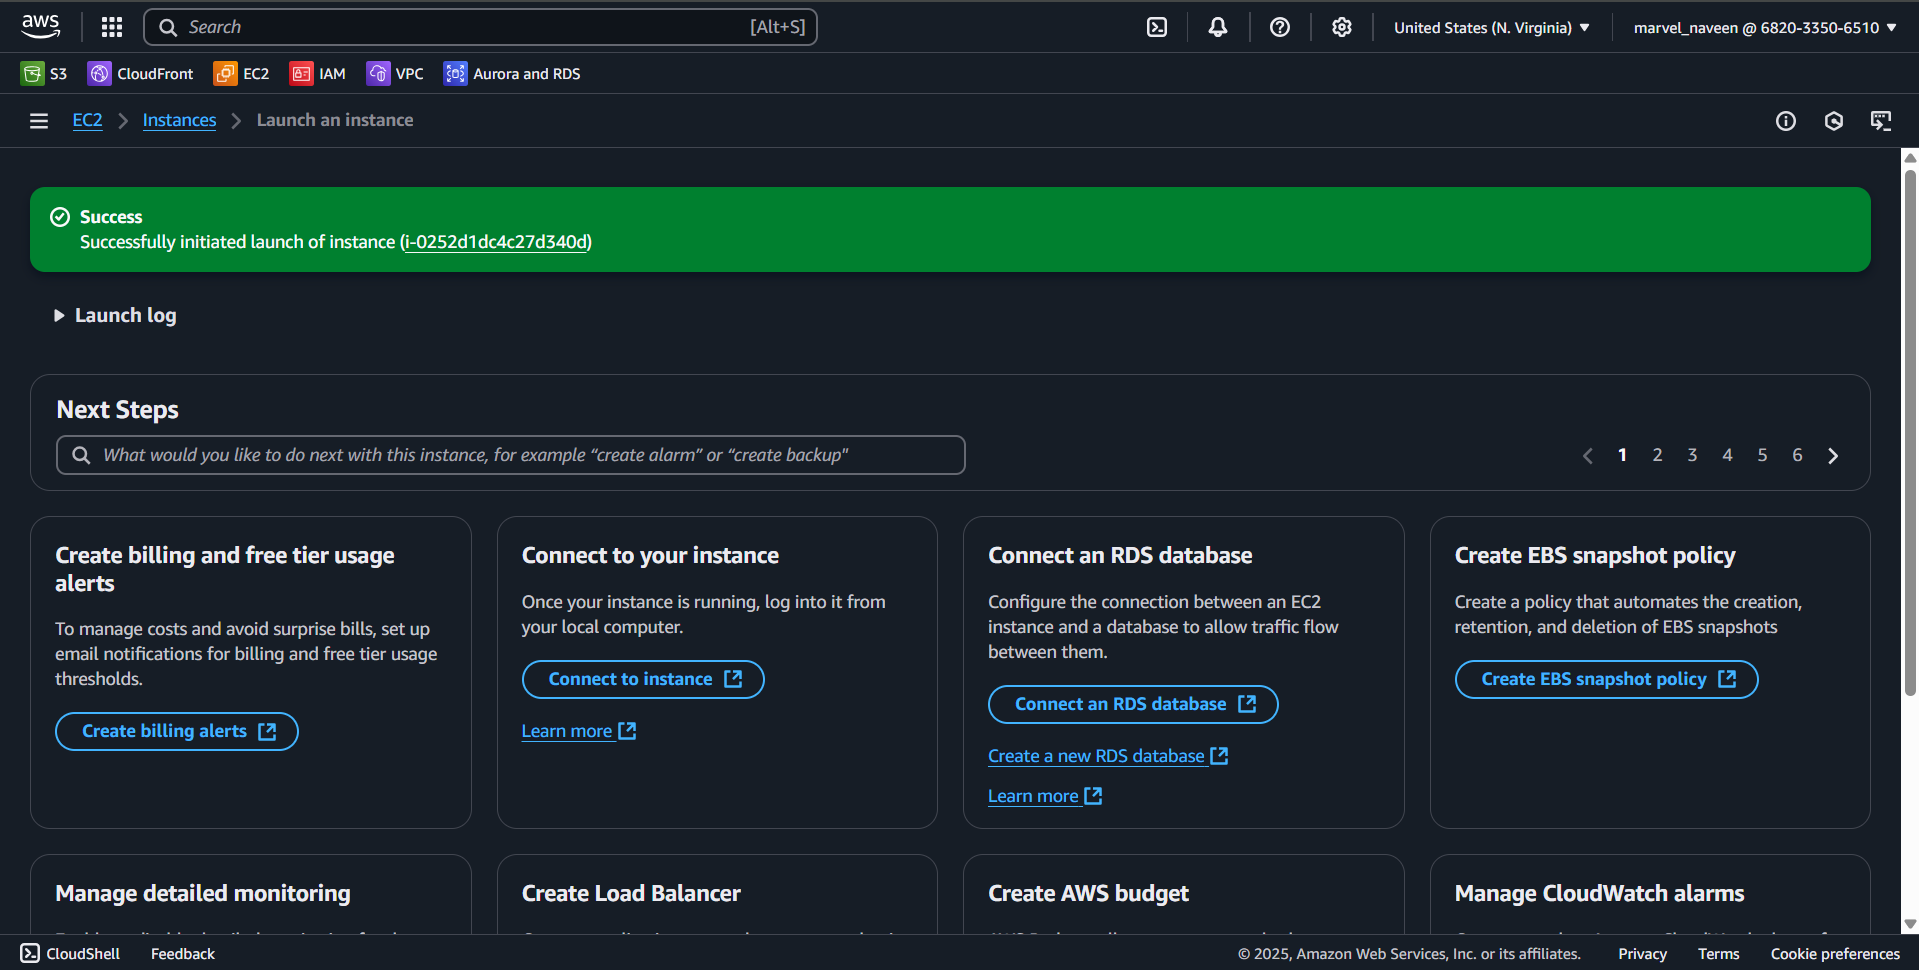Click the scrollbar up arrow

(1910, 157)
